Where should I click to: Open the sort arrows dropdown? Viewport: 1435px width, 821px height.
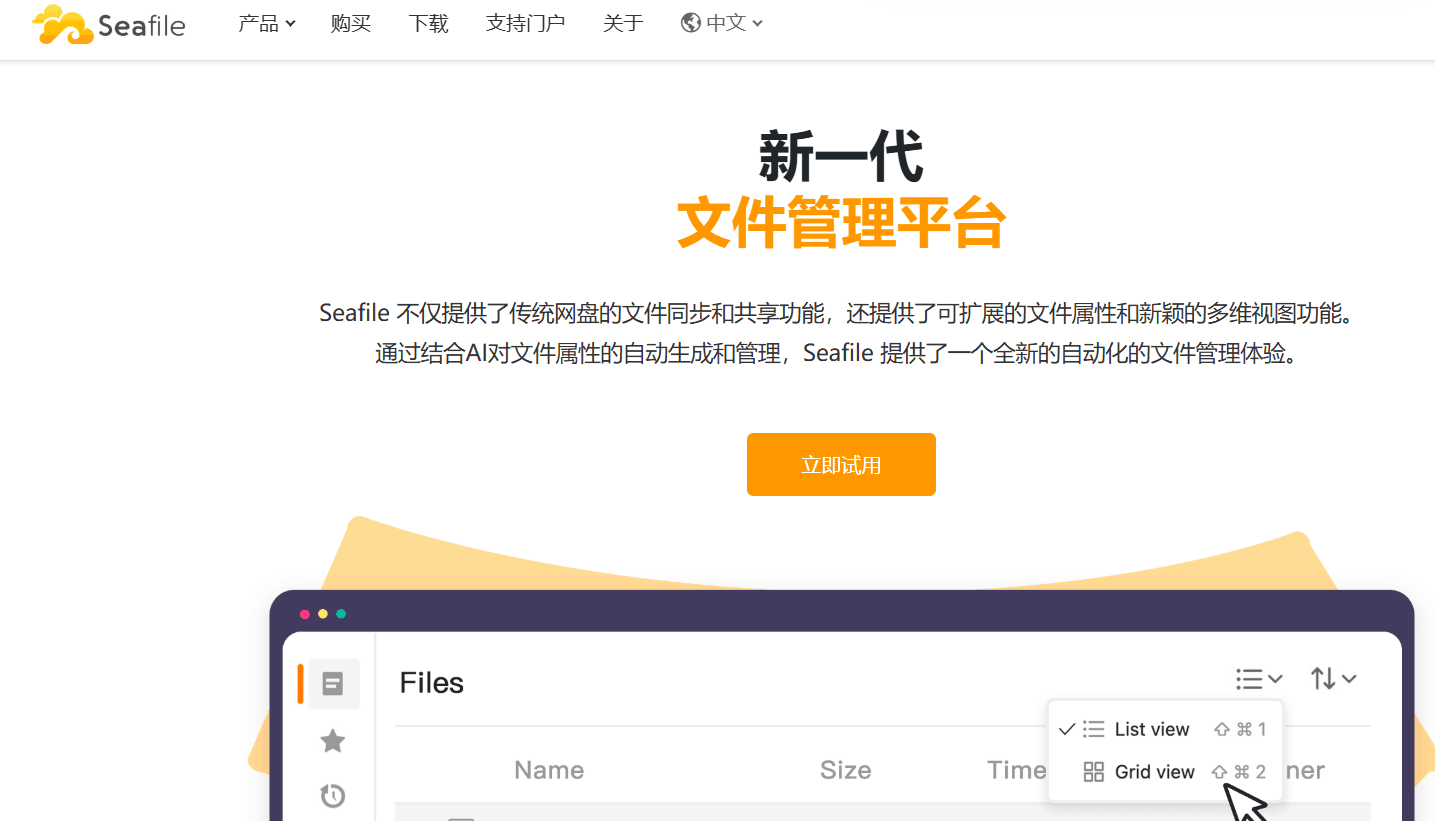[x=1334, y=679]
